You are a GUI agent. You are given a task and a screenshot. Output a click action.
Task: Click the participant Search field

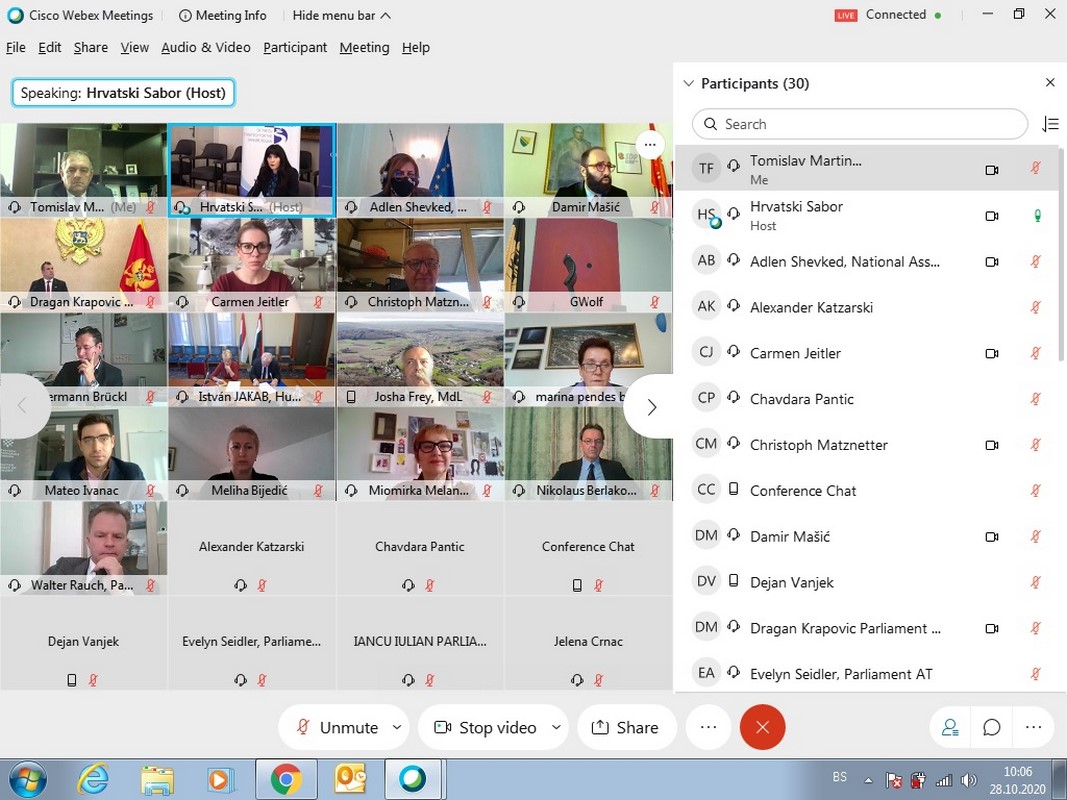(860, 124)
